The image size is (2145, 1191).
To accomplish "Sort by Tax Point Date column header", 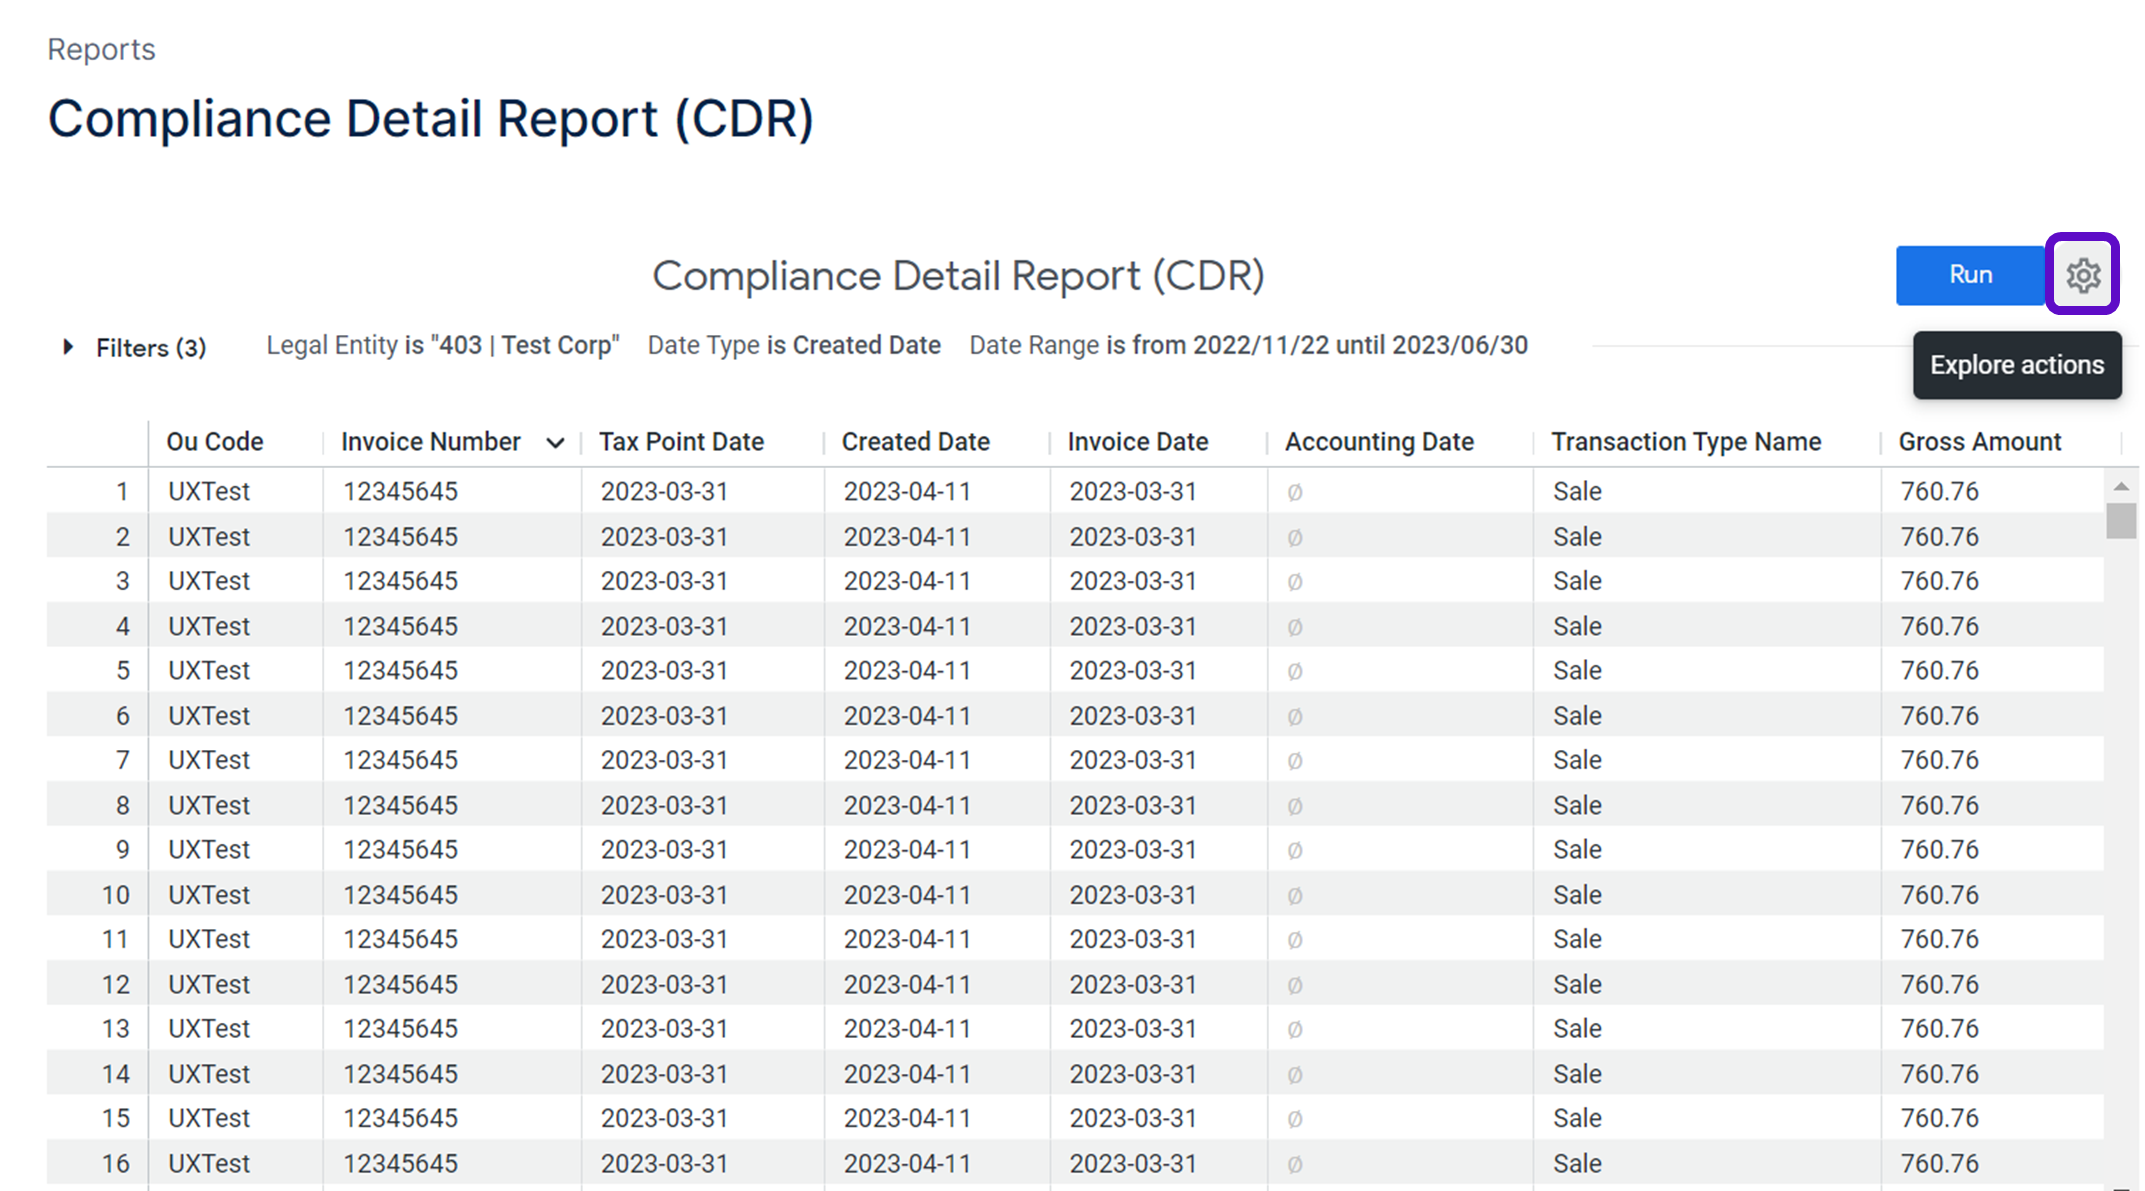I will pos(681,442).
